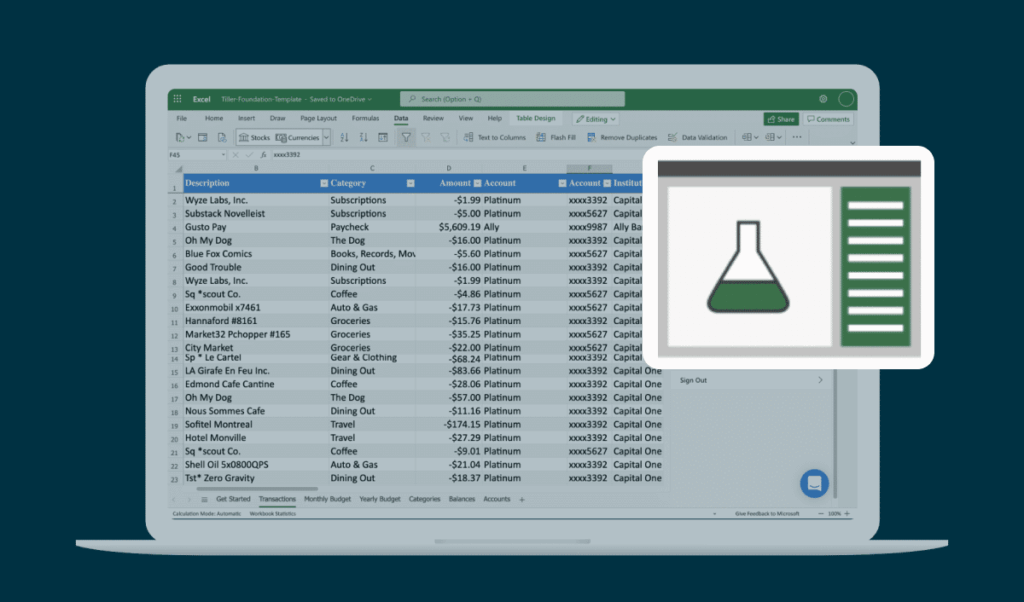Screen dimensions: 1024x602
Task: Click the Search box in title bar
Action: (512, 99)
